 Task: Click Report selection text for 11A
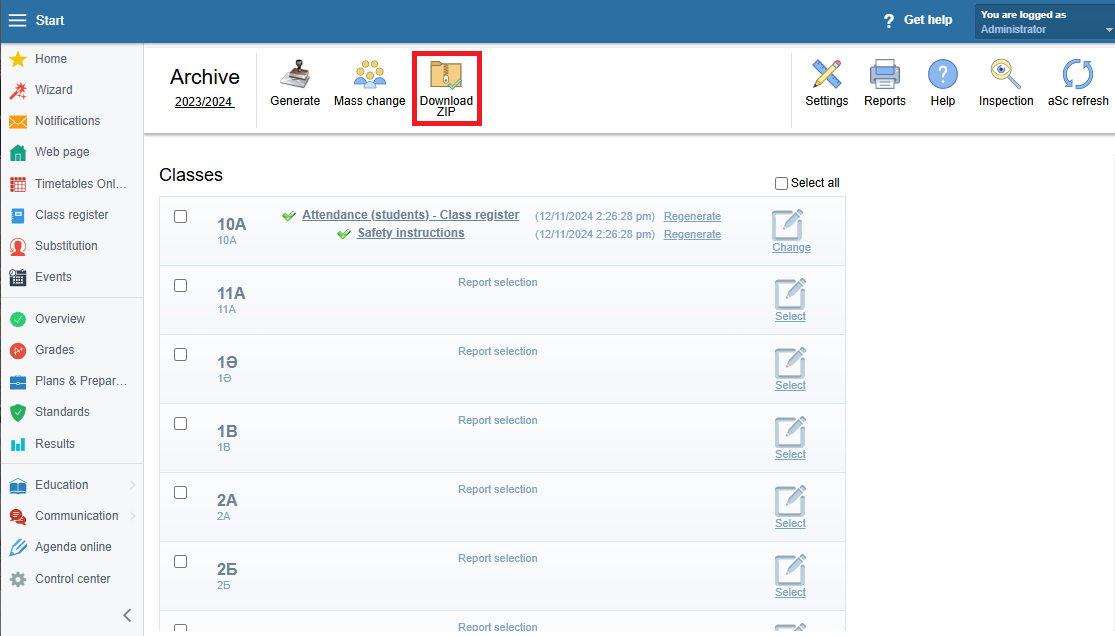(x=498, y=282)
